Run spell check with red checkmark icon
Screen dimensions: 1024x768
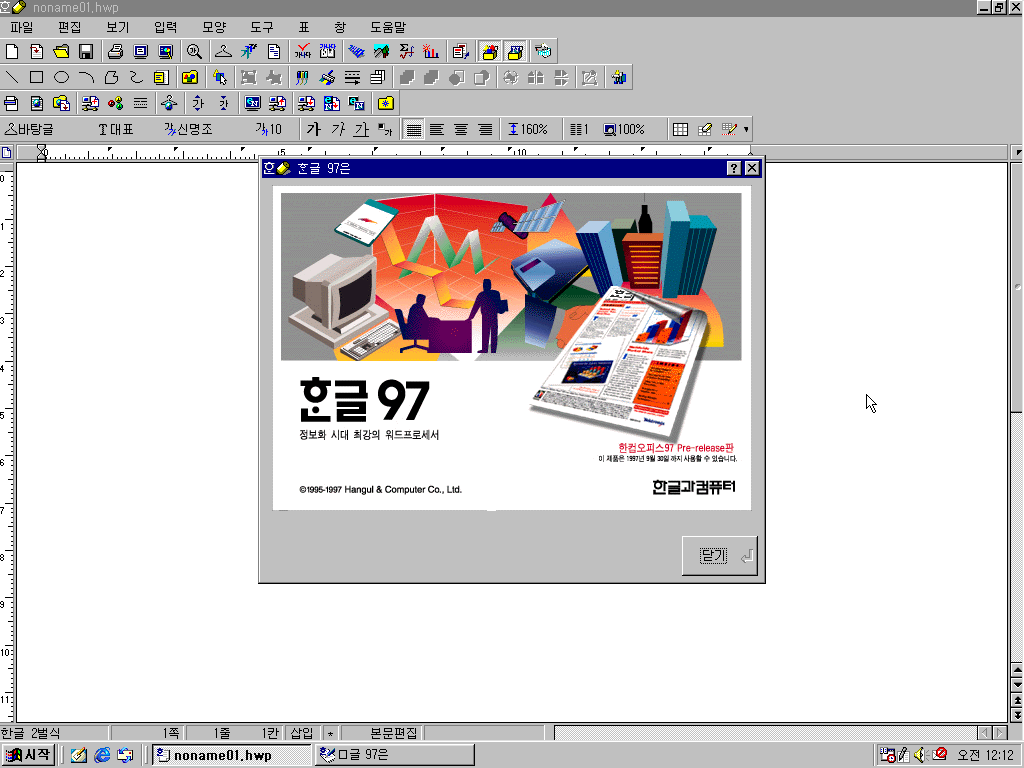tap(302, 52)
